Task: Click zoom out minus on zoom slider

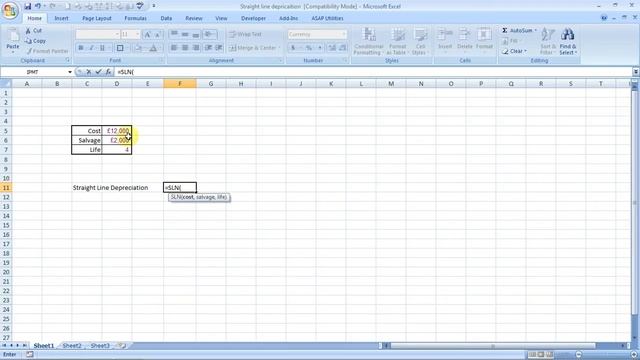Action: [x=578, y=354]
